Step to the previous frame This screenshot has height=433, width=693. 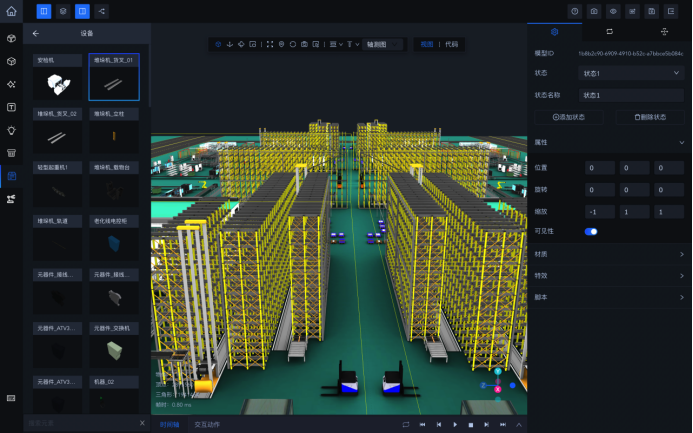click(439, 425)
